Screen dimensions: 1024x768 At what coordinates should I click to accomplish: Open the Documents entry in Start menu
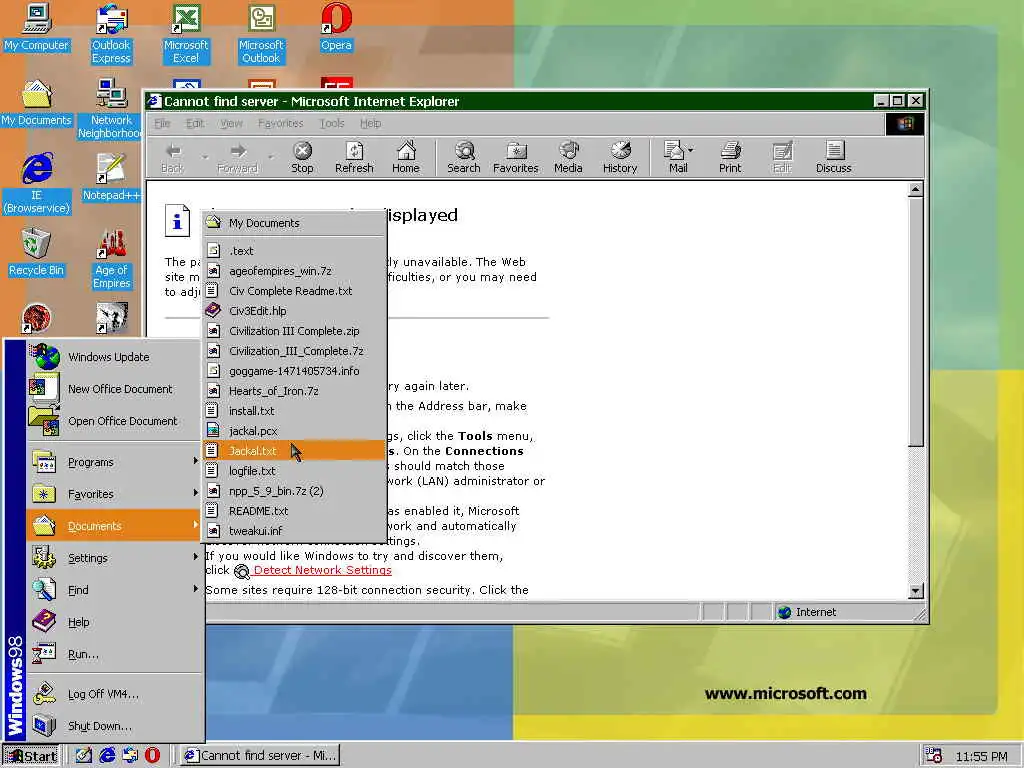(114, 526)
